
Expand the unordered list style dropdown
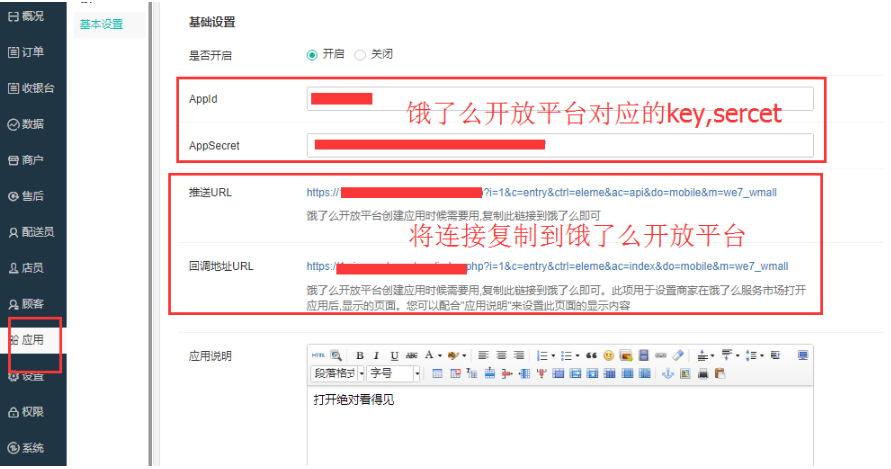[x=577, y=356]
